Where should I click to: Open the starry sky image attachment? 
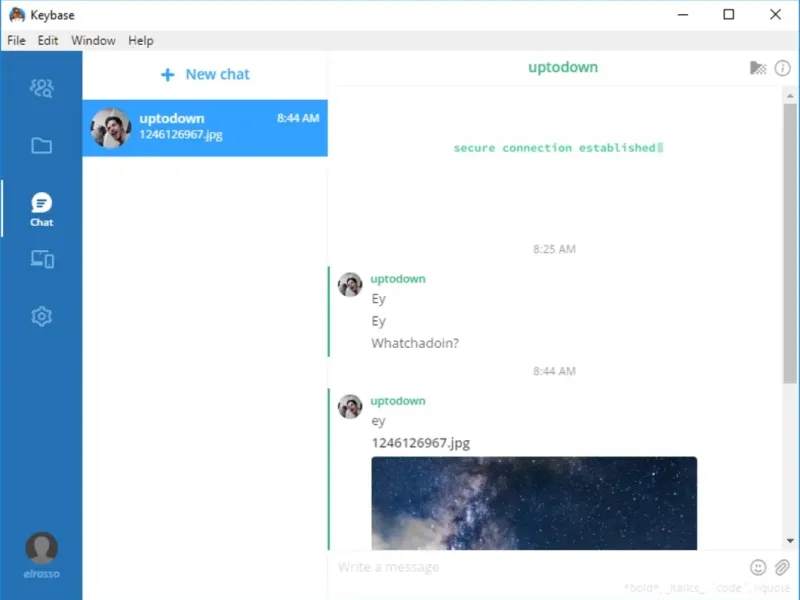point(534,503)
